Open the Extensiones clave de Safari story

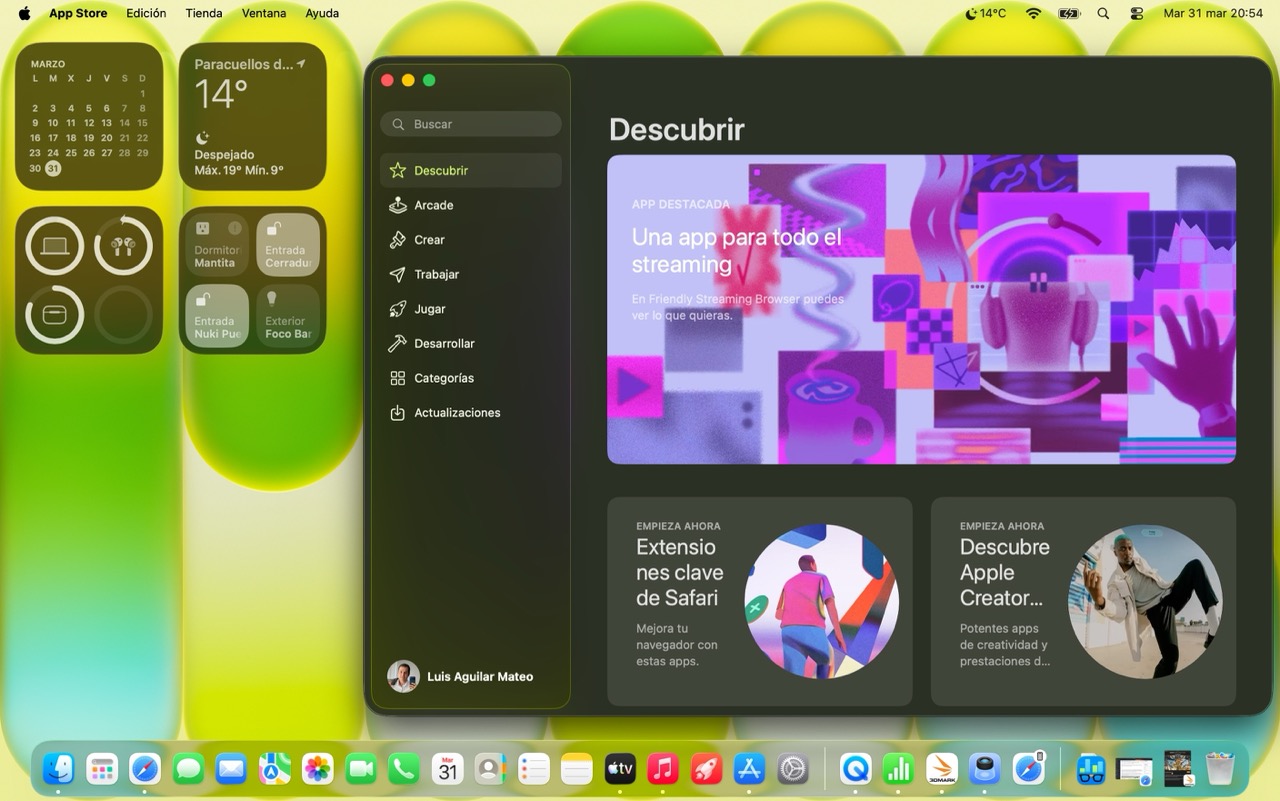pyautogui.click(x=759, y=601)
